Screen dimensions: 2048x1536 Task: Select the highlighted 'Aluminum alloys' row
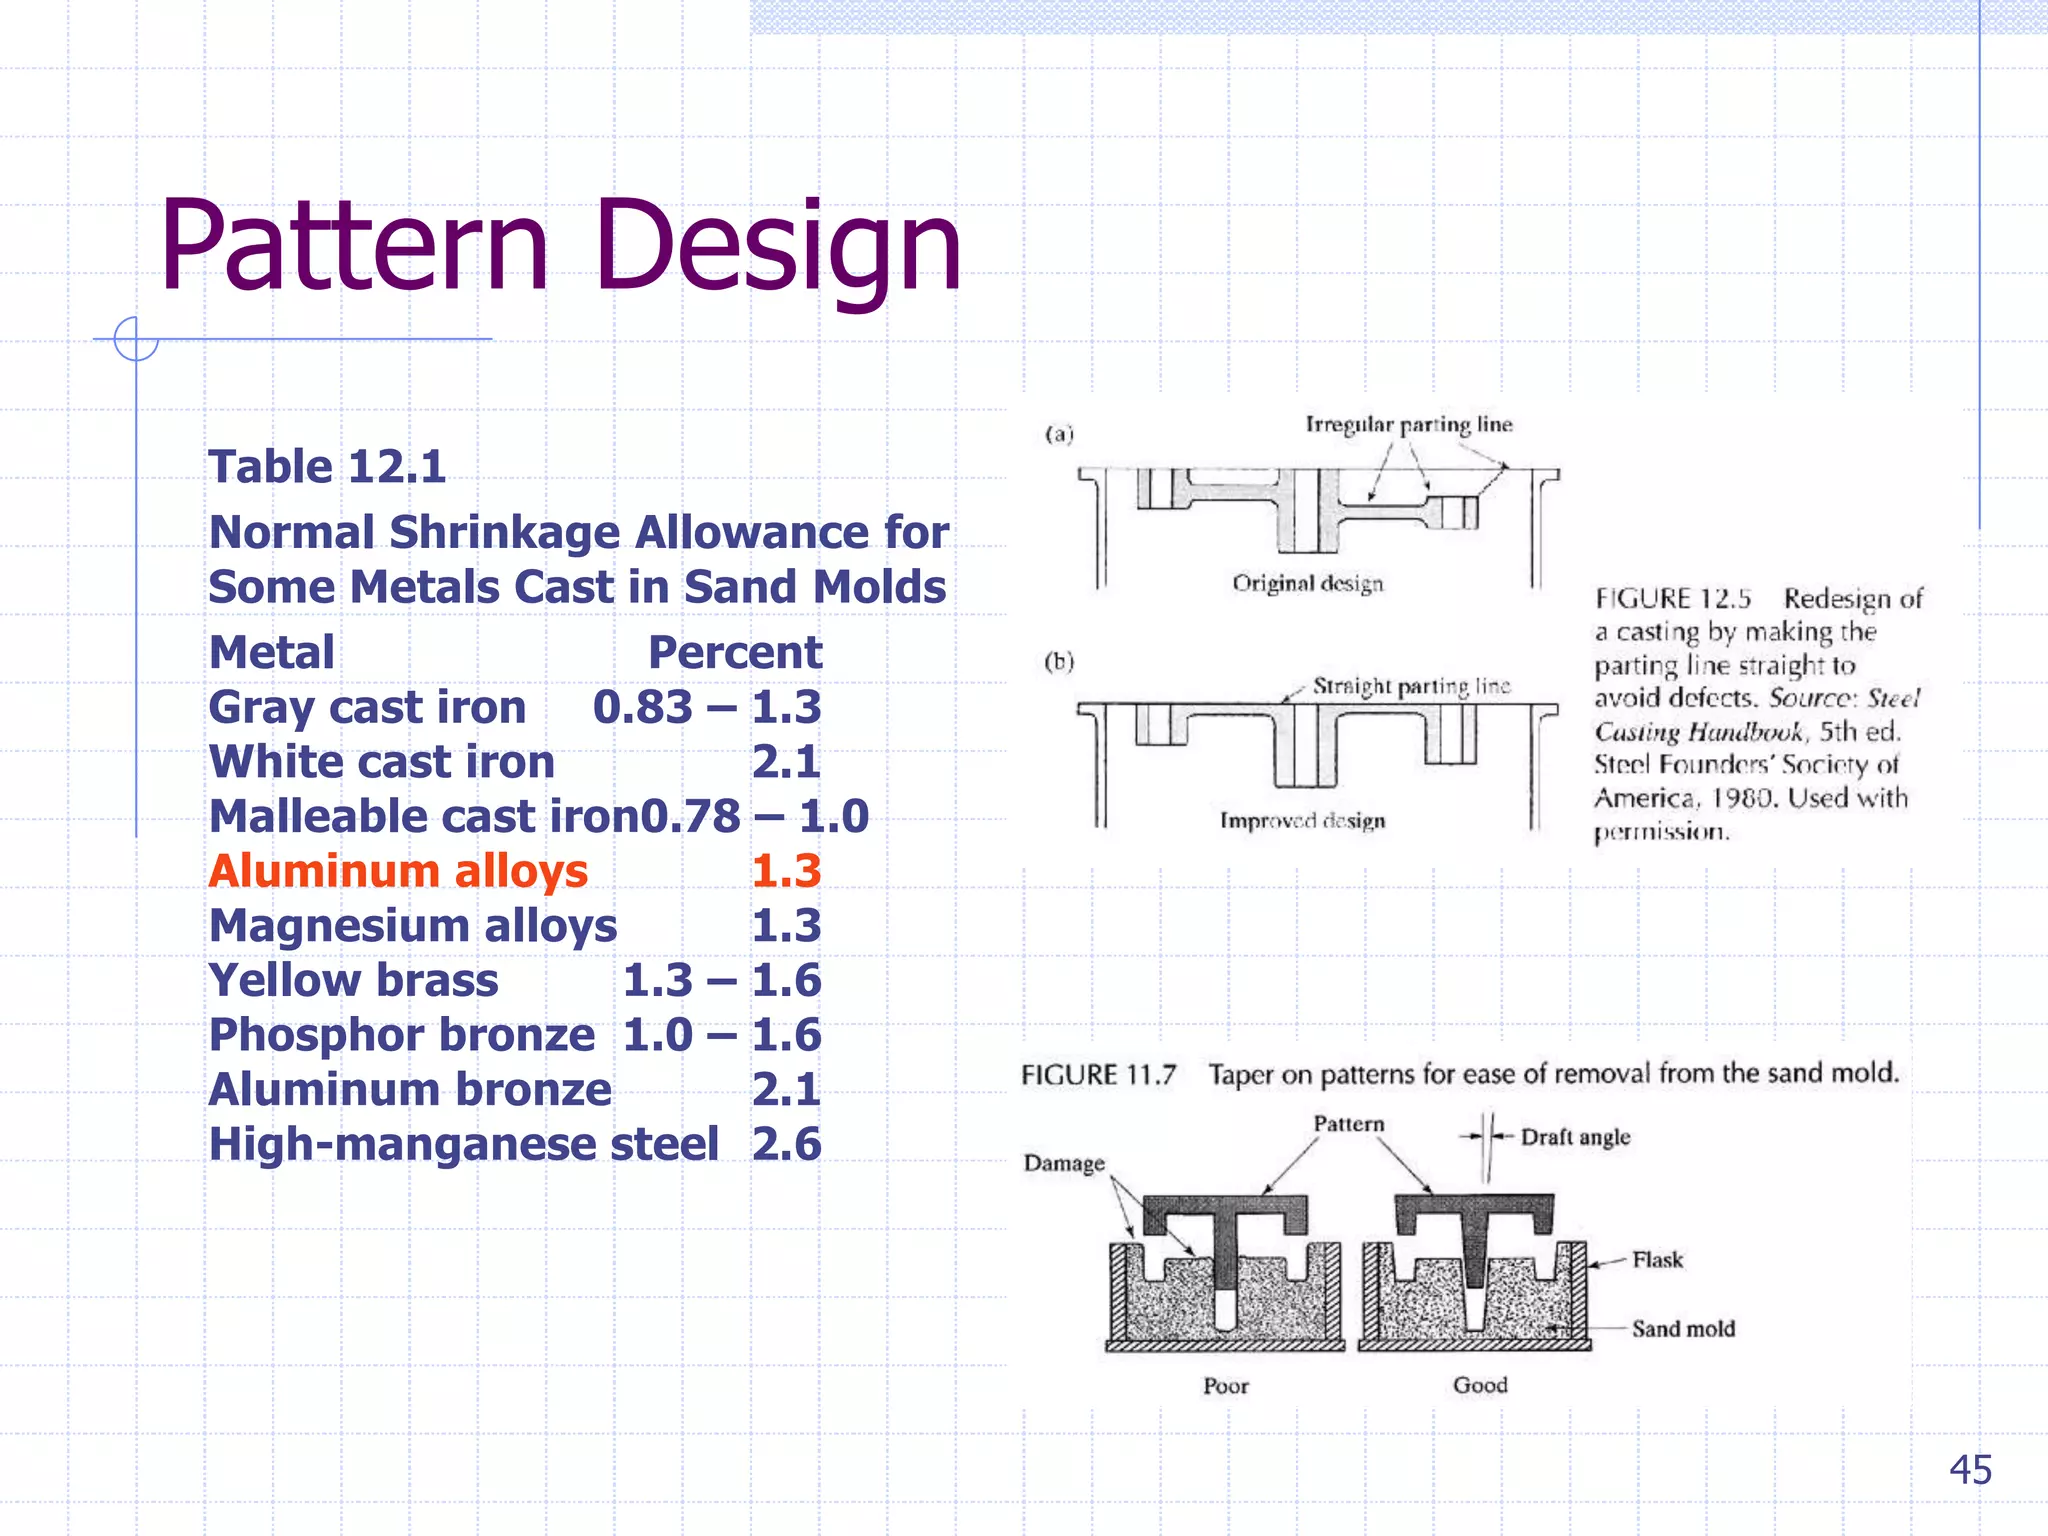click(x=515, y=871)
